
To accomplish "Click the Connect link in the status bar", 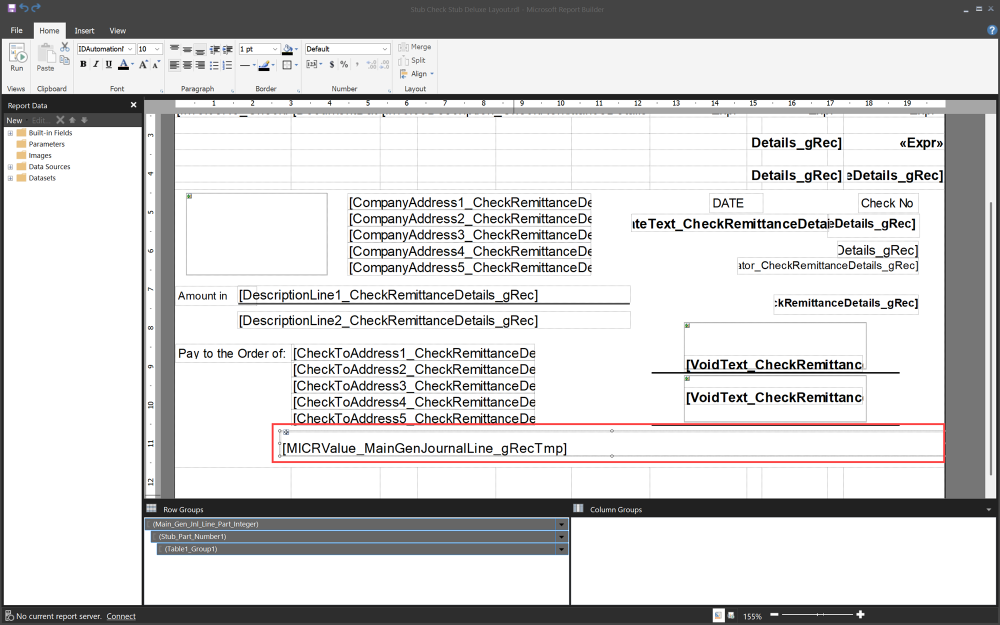I will point(121,616).
